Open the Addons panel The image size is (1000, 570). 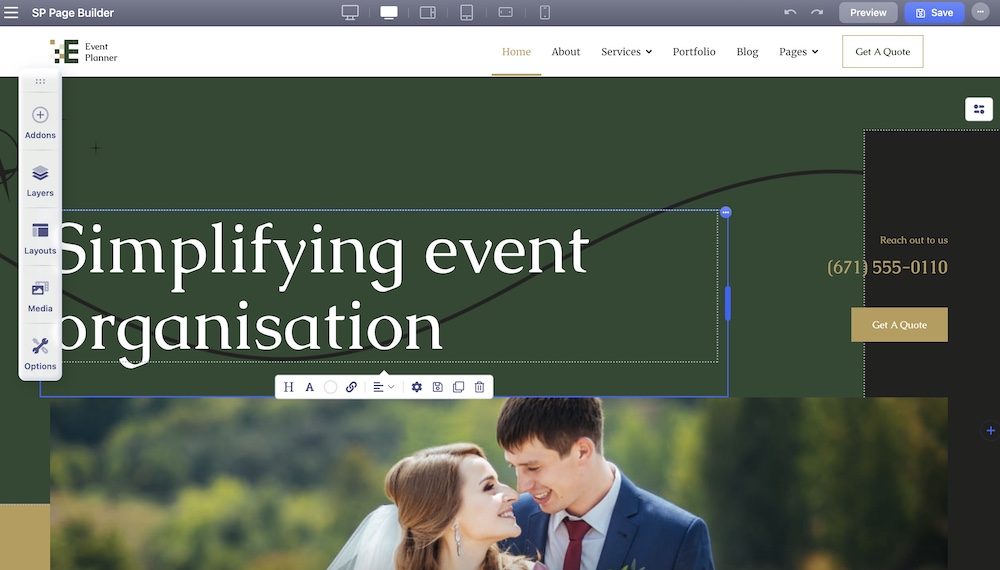pyautogui.click(x=40, y=122)
